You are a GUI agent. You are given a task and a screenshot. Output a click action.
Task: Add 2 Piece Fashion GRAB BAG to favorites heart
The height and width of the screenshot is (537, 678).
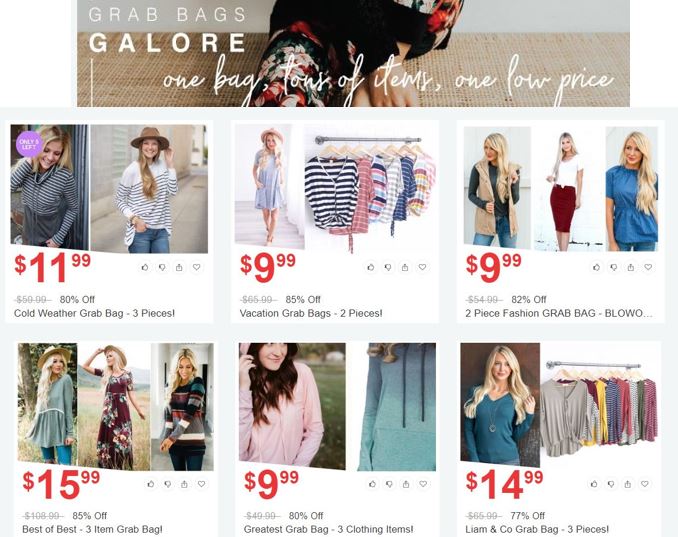[648, 267]
